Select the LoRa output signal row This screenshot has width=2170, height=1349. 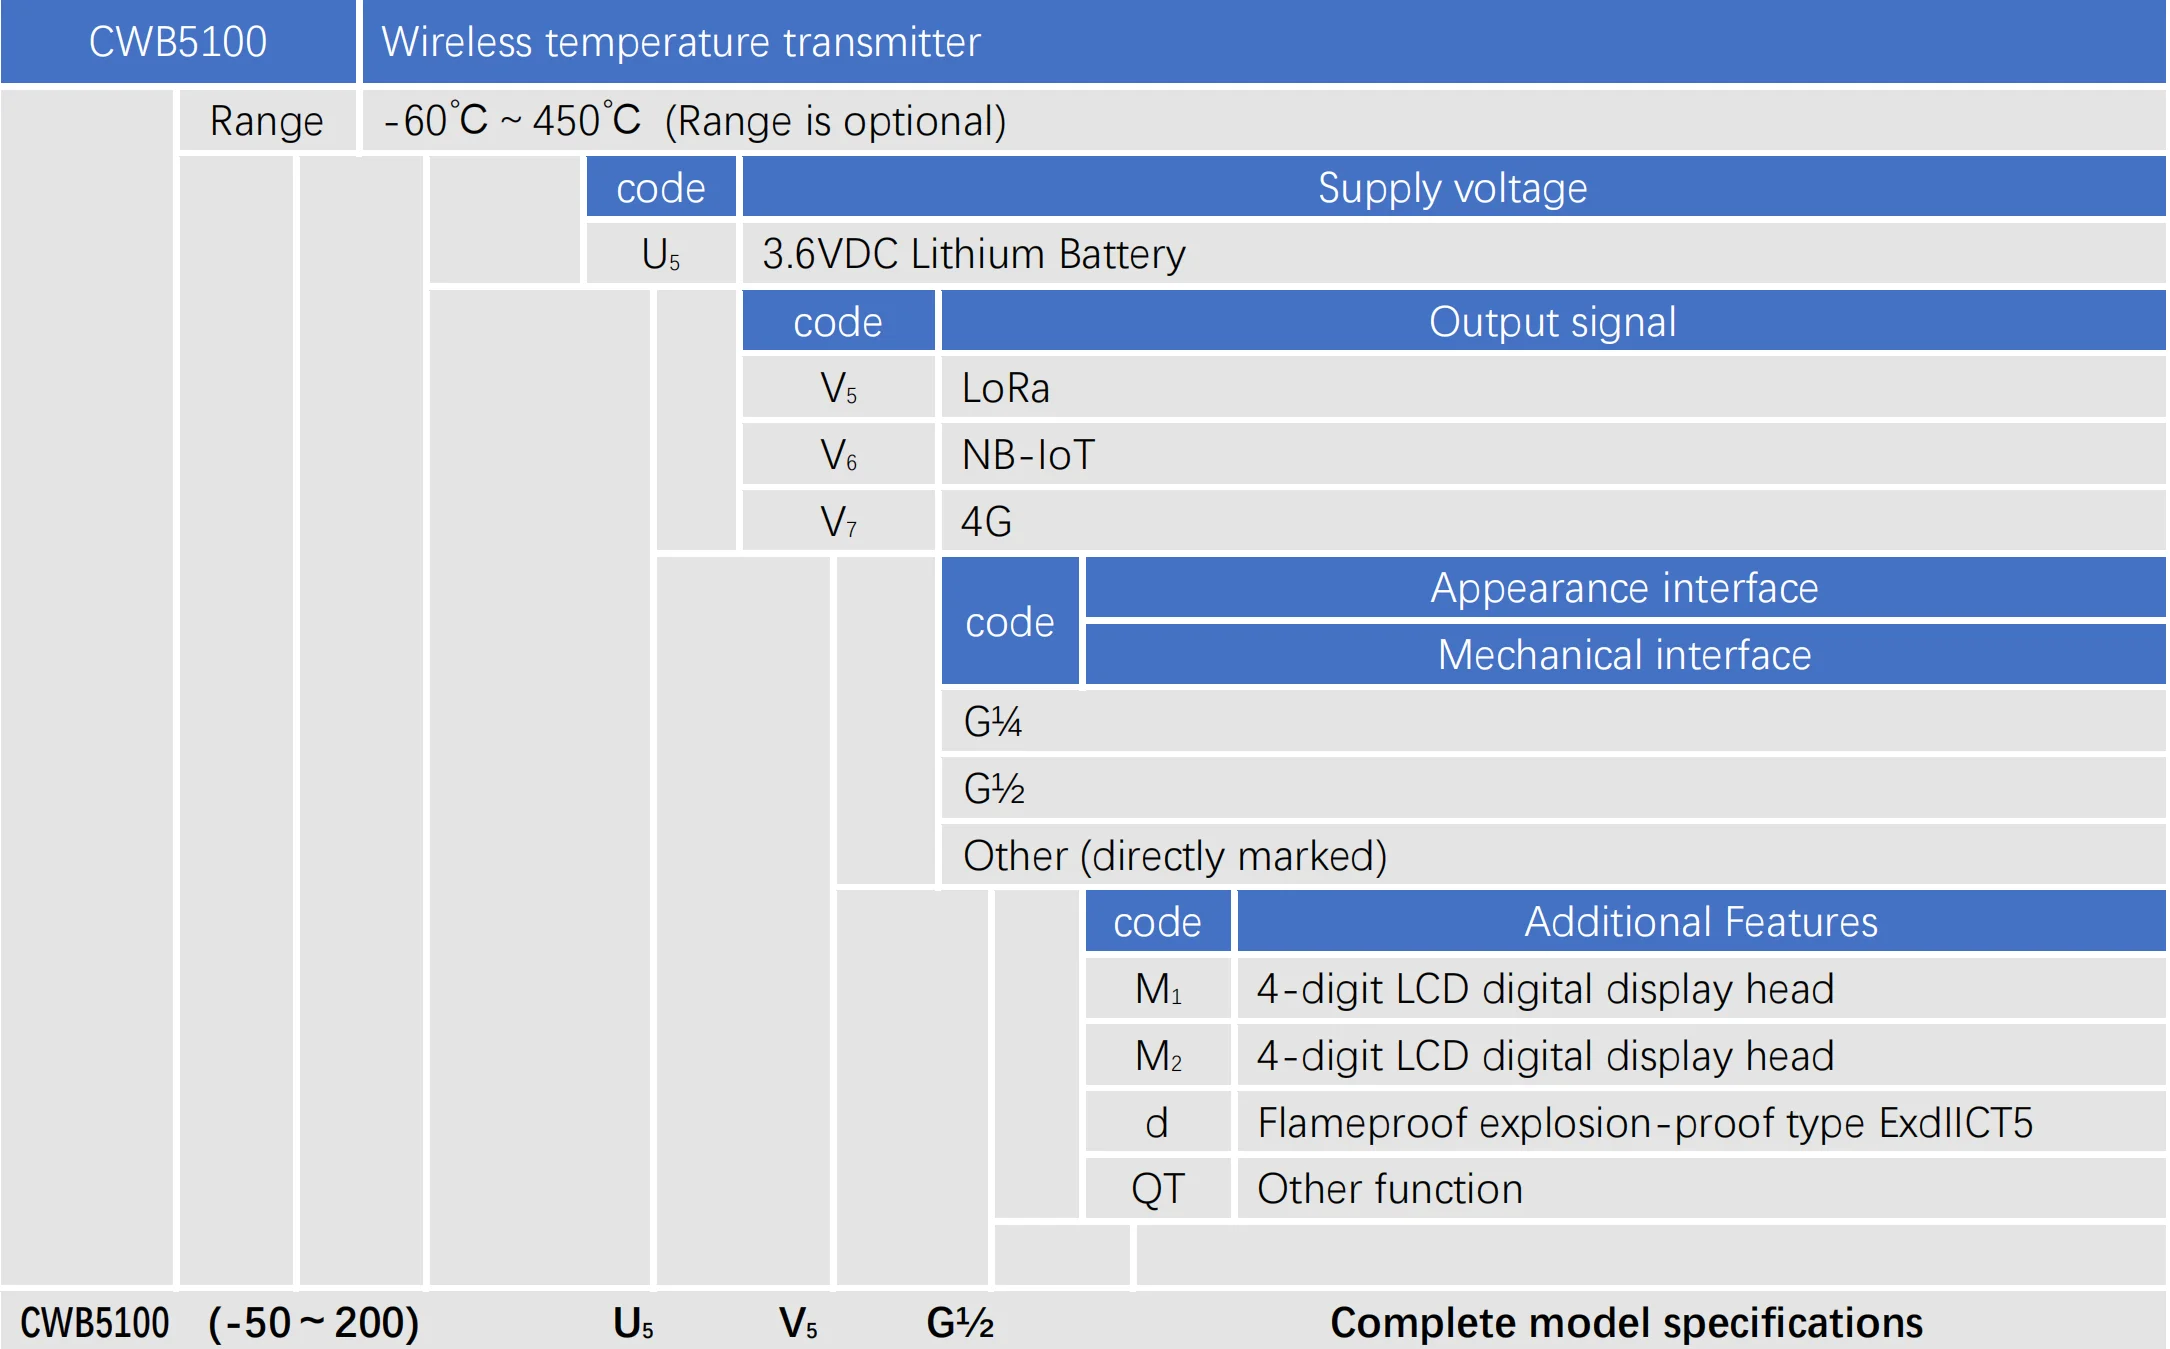pos(1005,388)
